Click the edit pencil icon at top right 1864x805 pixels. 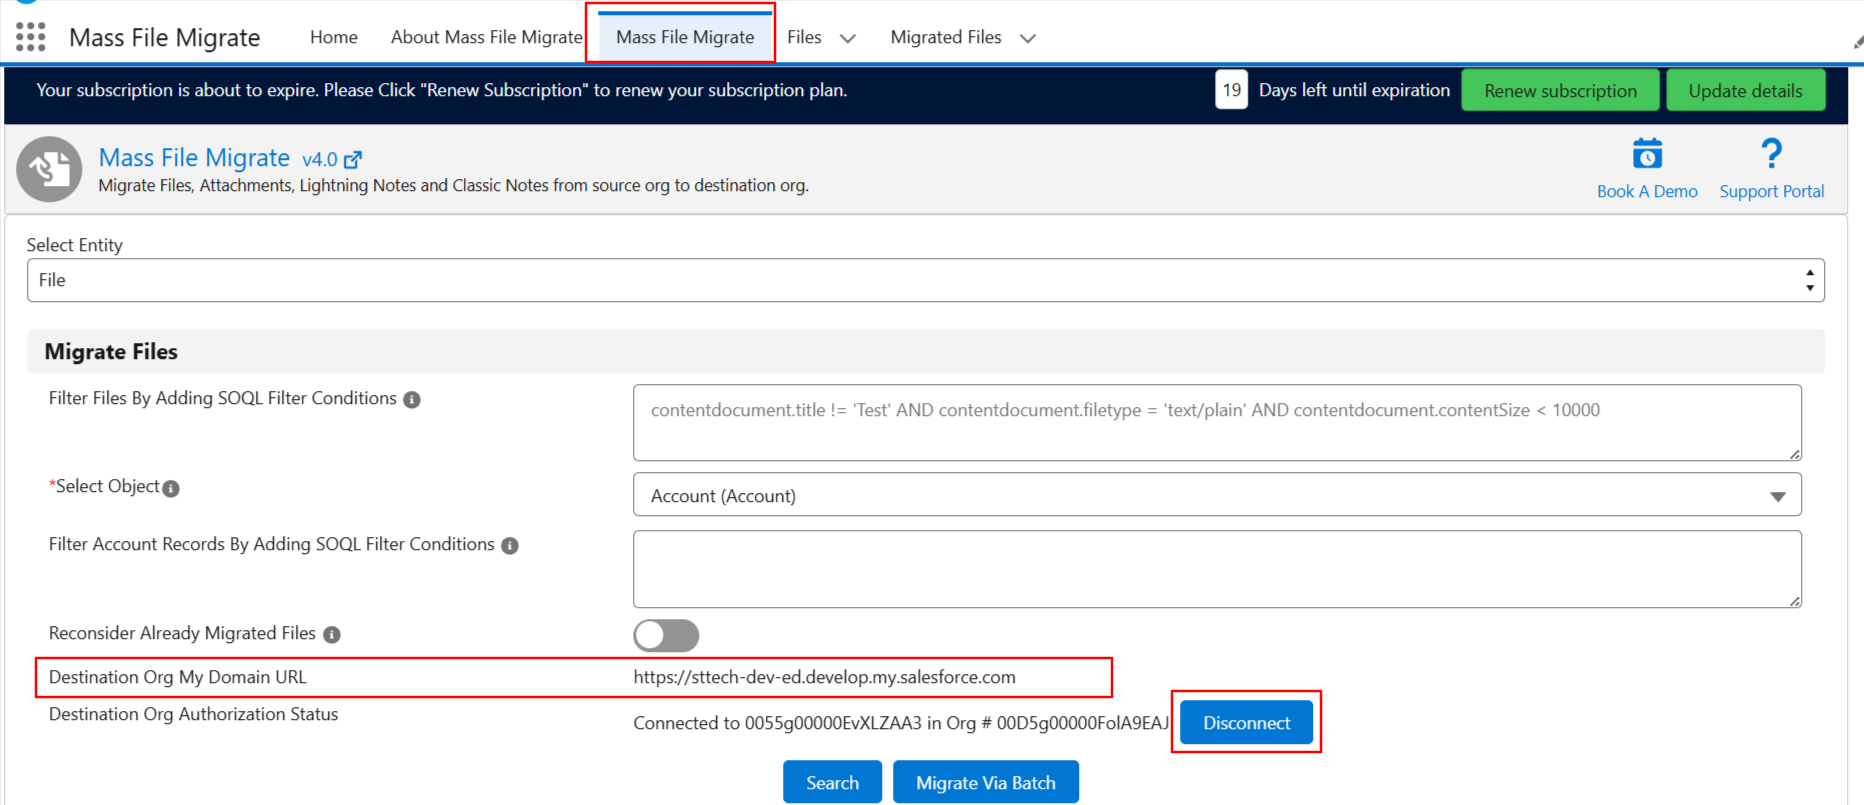pyautogui.click(x=1857, y=42)
